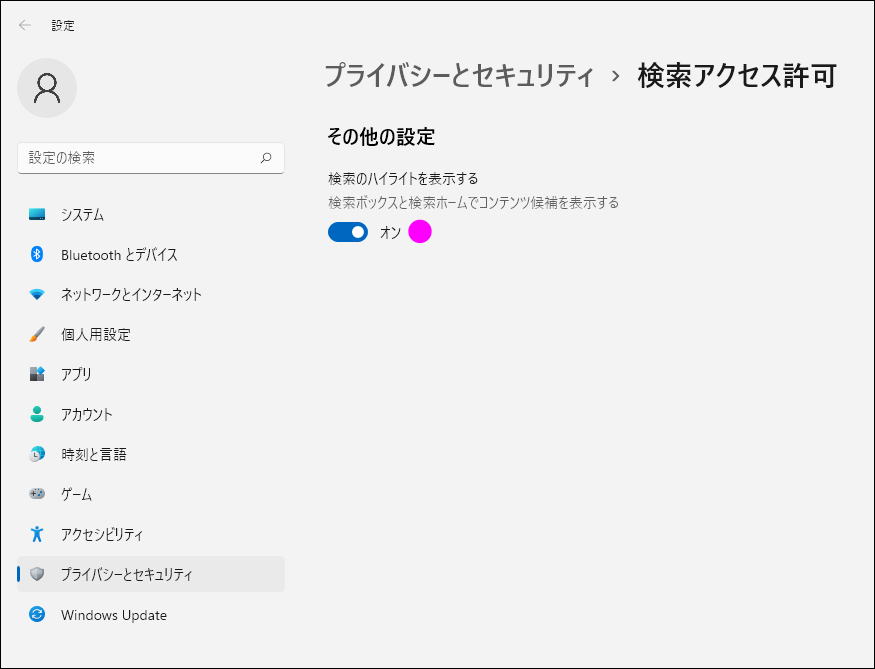The width and height of the screenshot is (875, 669).
Task: Click the Accessibility figure icon
Action: point(37,534)
